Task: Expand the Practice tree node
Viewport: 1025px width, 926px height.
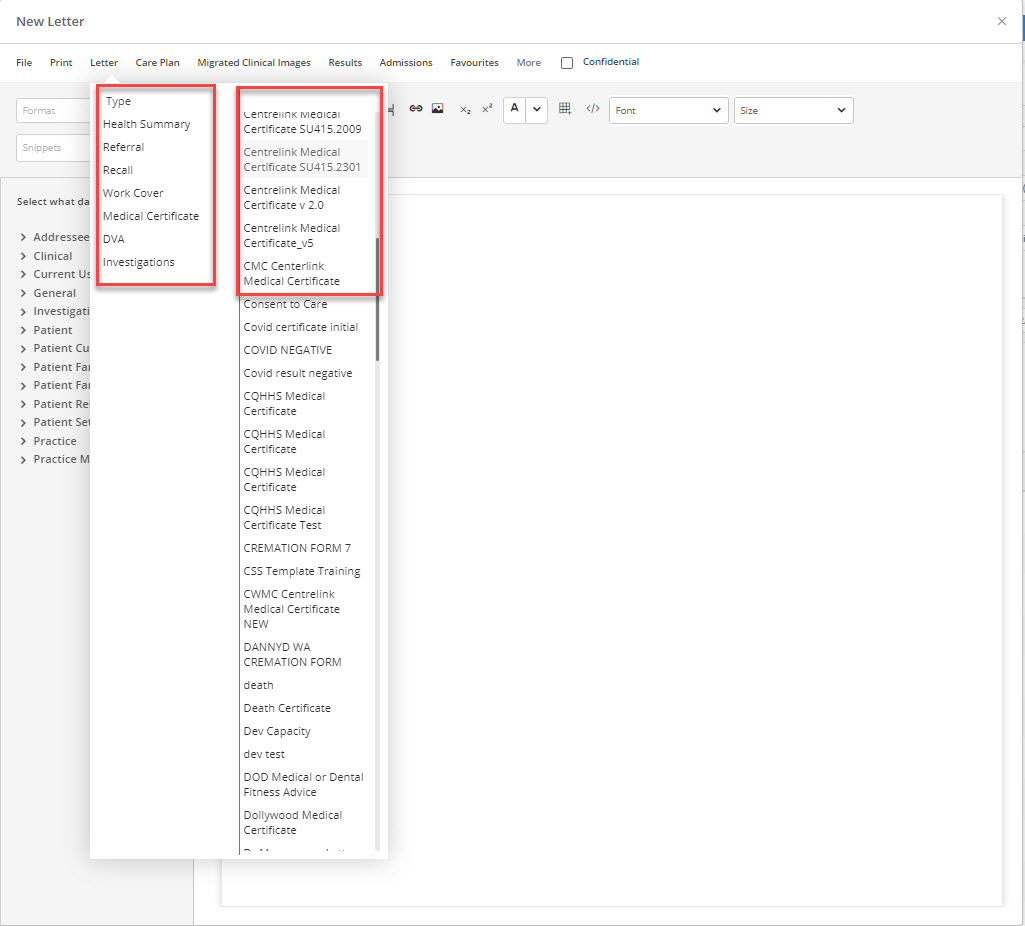Action: click(24, 441)
